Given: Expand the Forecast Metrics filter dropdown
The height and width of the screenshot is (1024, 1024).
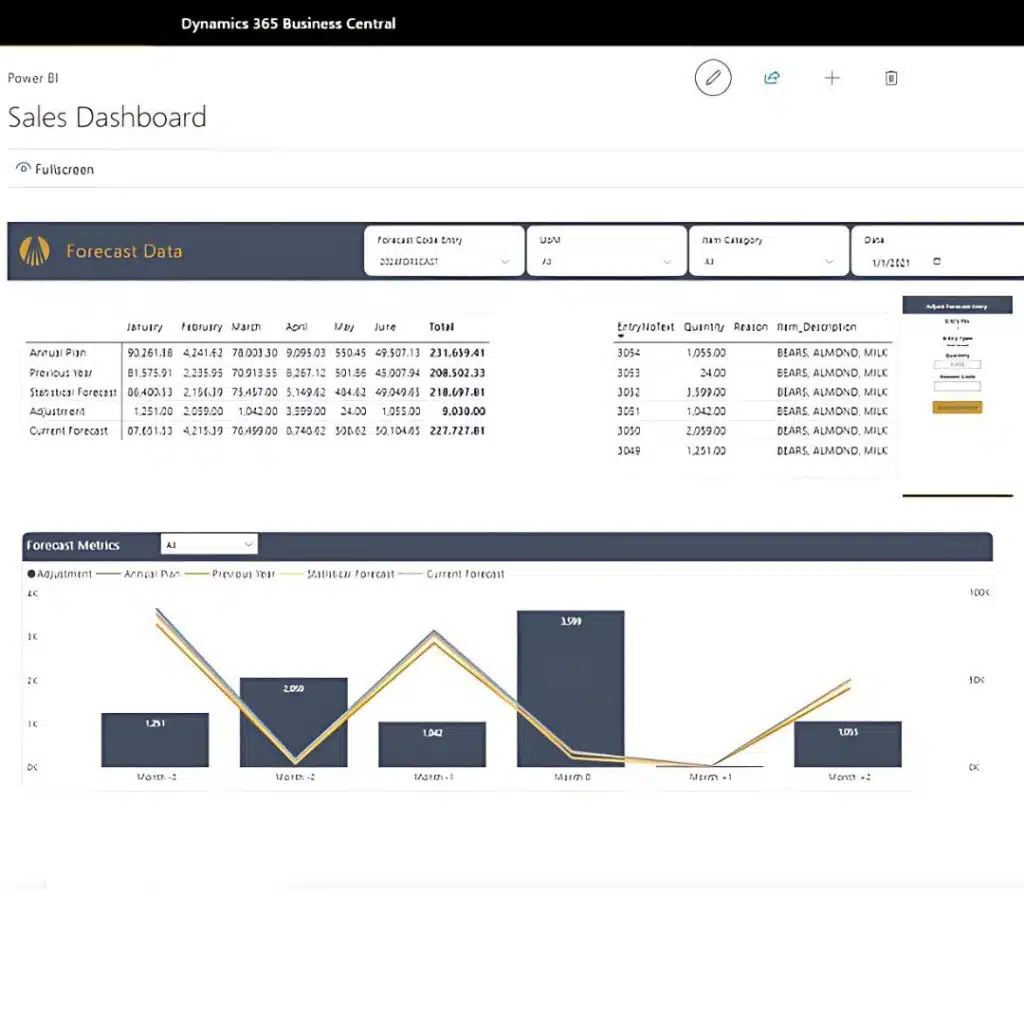Looking at the screenshot, I should 247,544.
